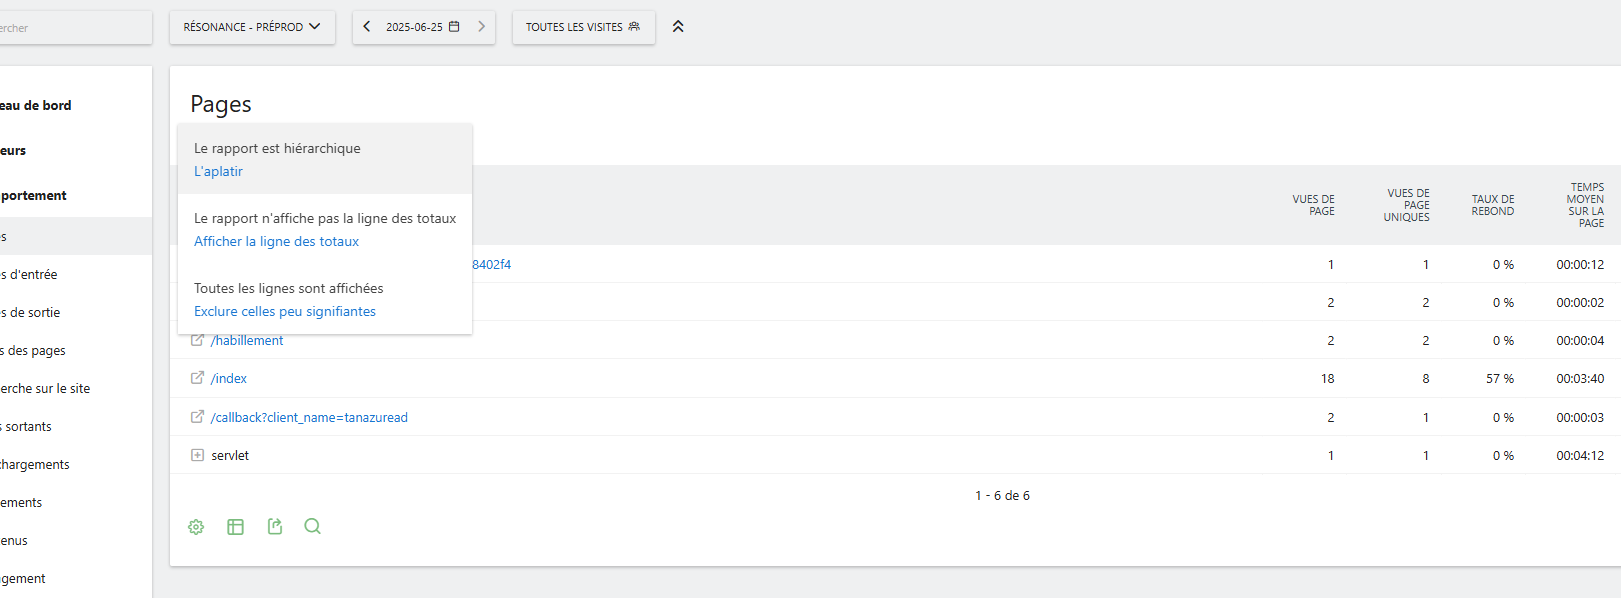Select Afficher la ligne des totaux
The height and width of the screenshot is (598, 1621).
(276, 241)
